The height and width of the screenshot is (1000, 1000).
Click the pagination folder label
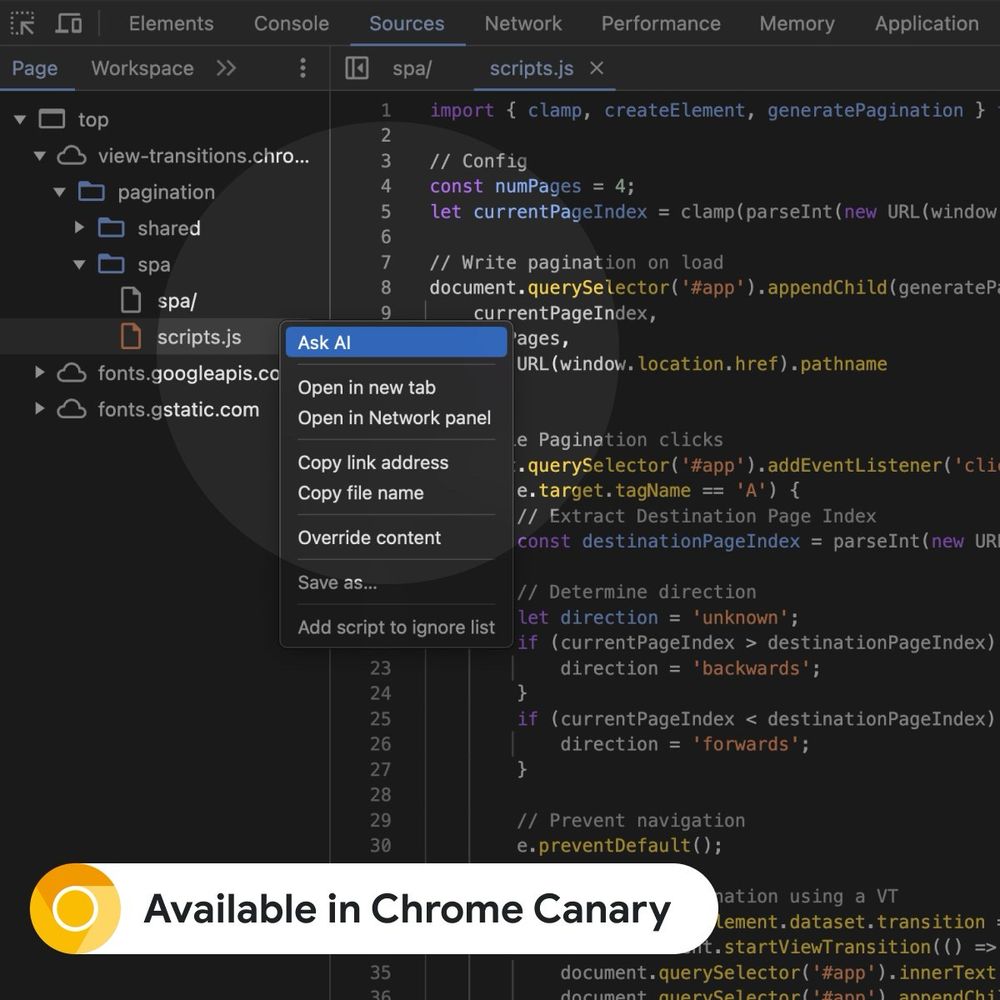click(x=166, y=192)
